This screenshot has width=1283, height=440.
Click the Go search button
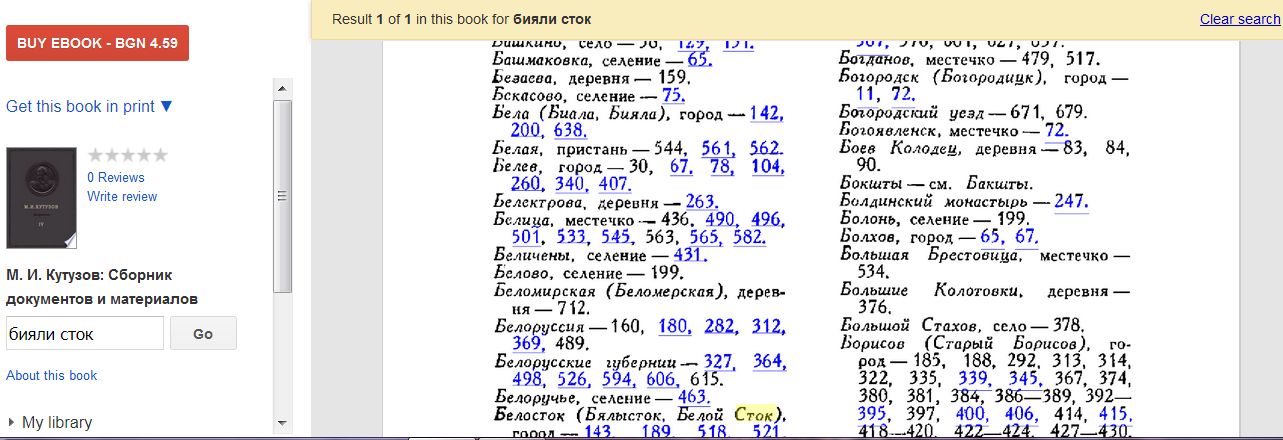coord(203,334)
